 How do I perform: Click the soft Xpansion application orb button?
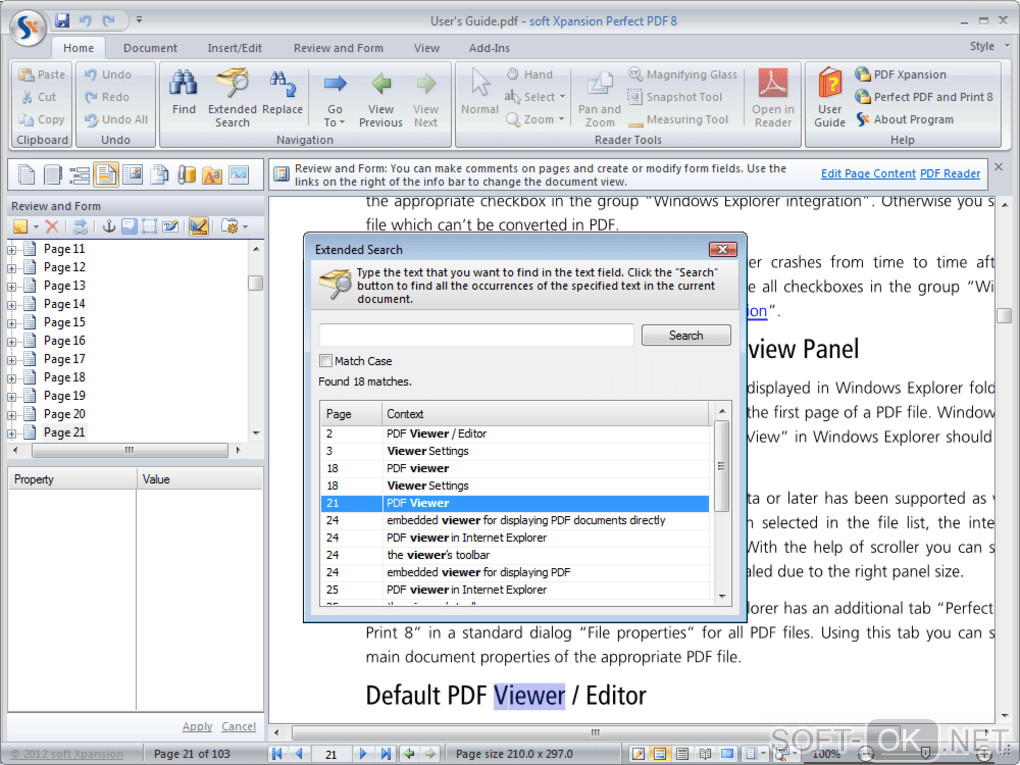(x=28, y=27)
